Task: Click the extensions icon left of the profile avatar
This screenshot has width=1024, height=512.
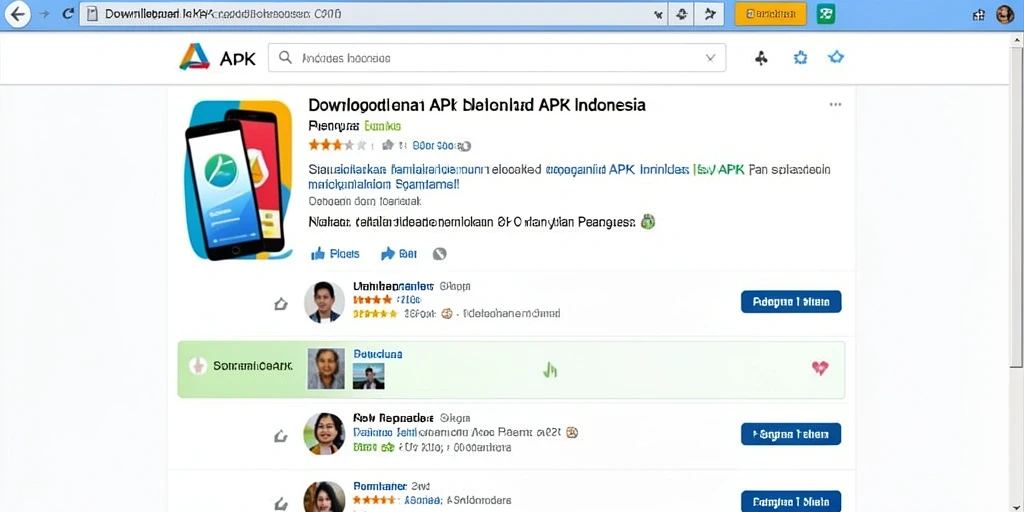Action: 979,15
